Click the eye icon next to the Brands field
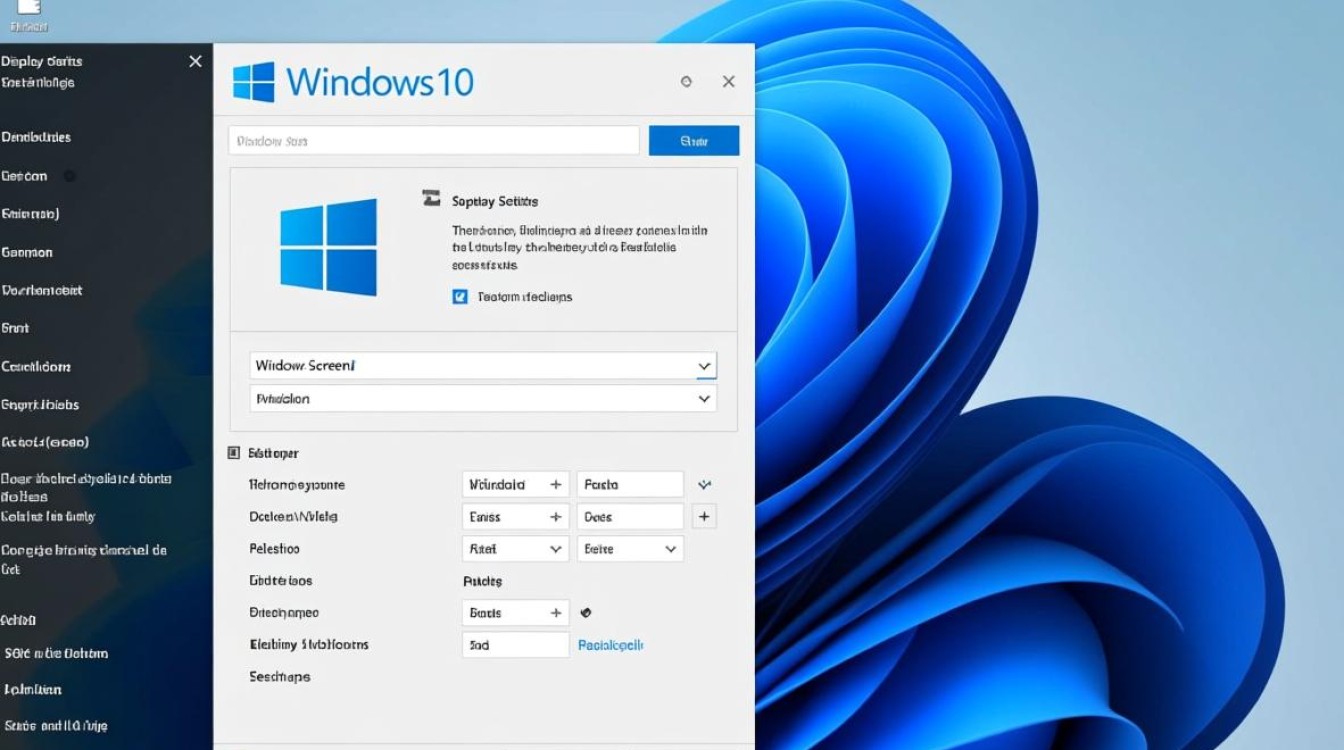Viewport: 1344px width, 750px height. click(x=586, y=612)
